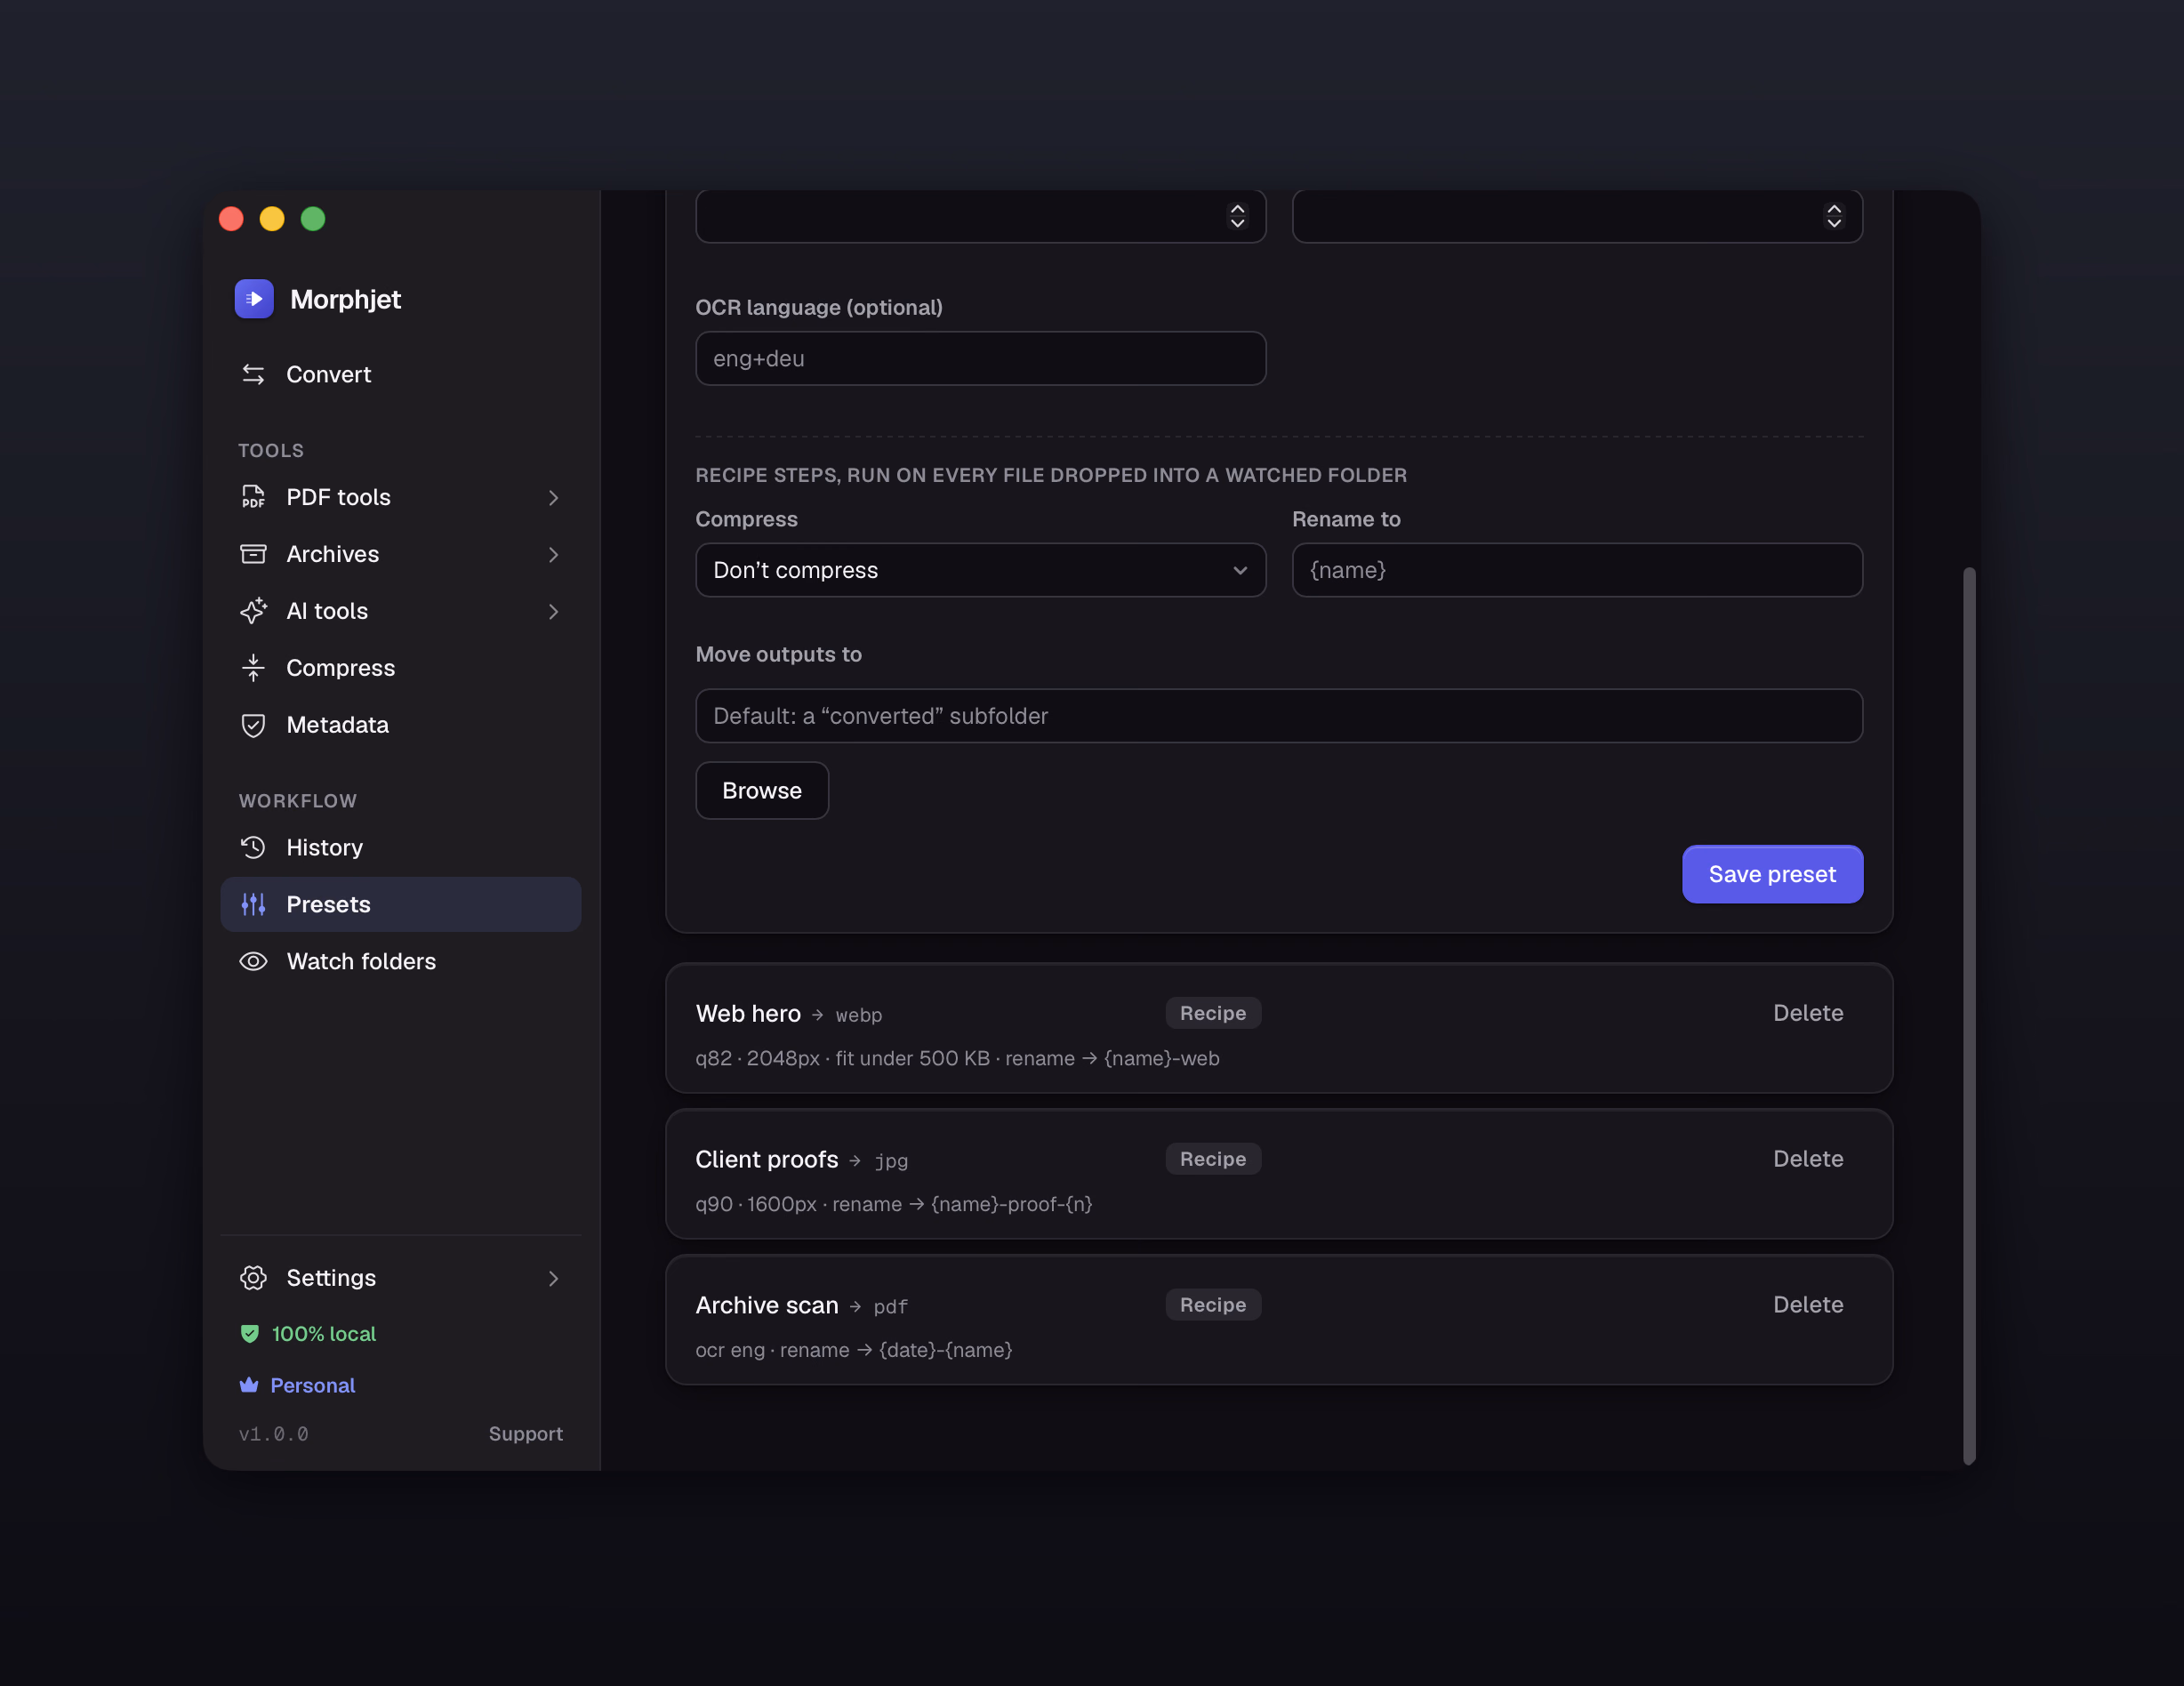Screen dimensions: 2184x1686
Task: Click the vertical scrollbar thumb
Action: pos(1969,1016)
